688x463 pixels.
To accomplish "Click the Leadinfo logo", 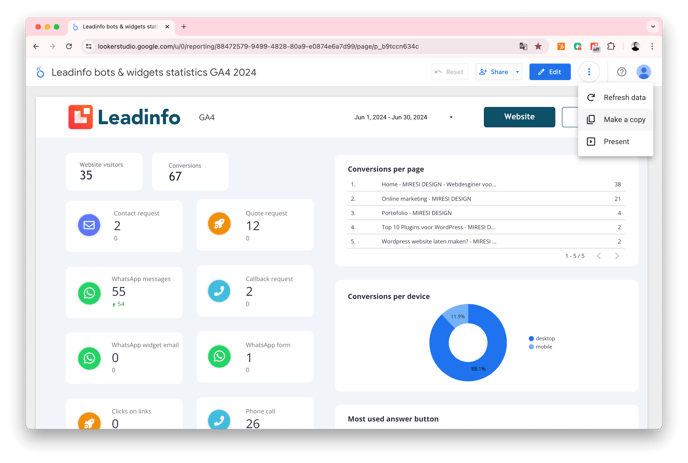I will 124,117.
